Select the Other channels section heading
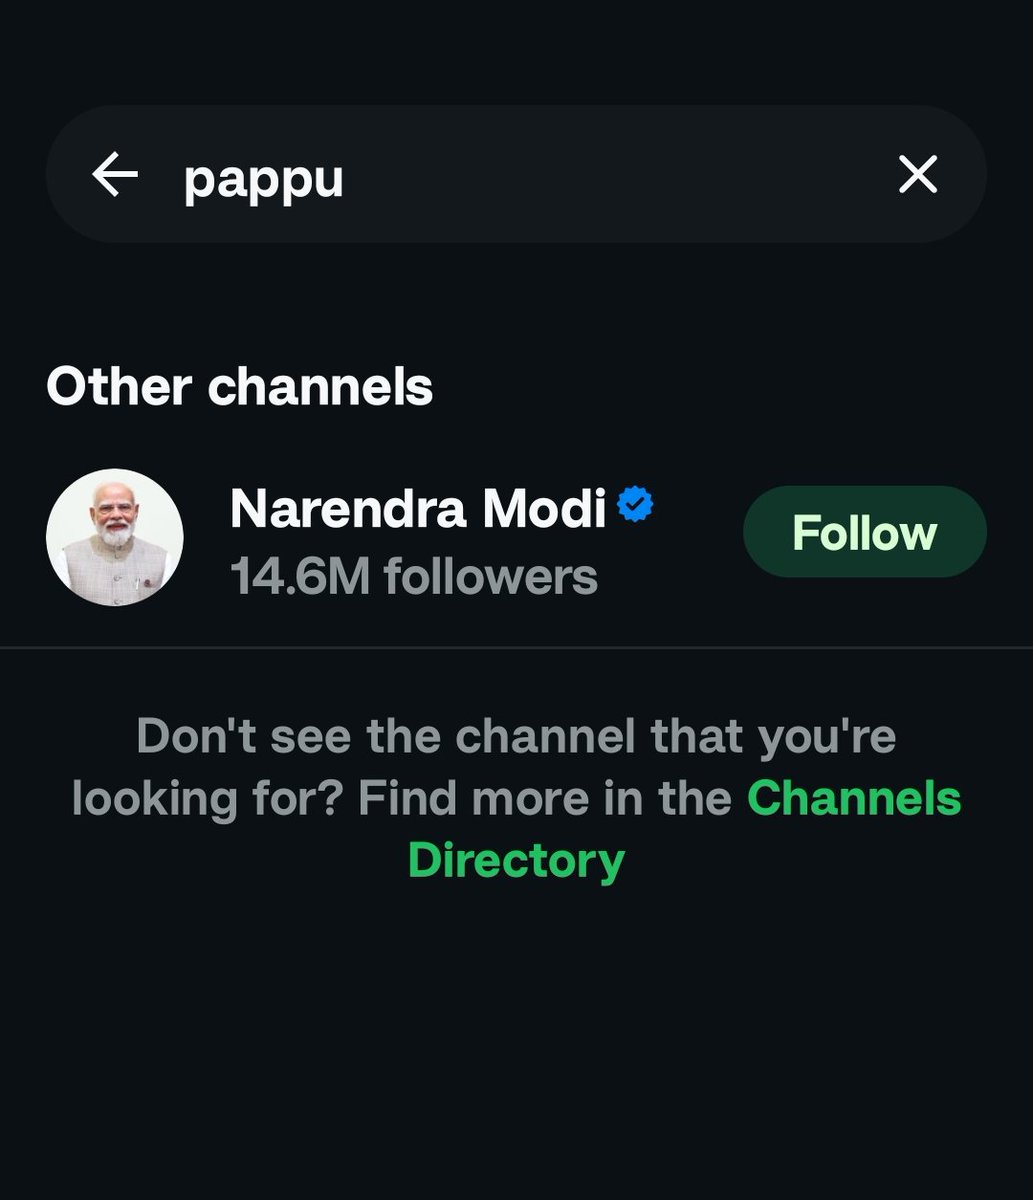This screenshot has height=1200, width=1033. (240, 386)
